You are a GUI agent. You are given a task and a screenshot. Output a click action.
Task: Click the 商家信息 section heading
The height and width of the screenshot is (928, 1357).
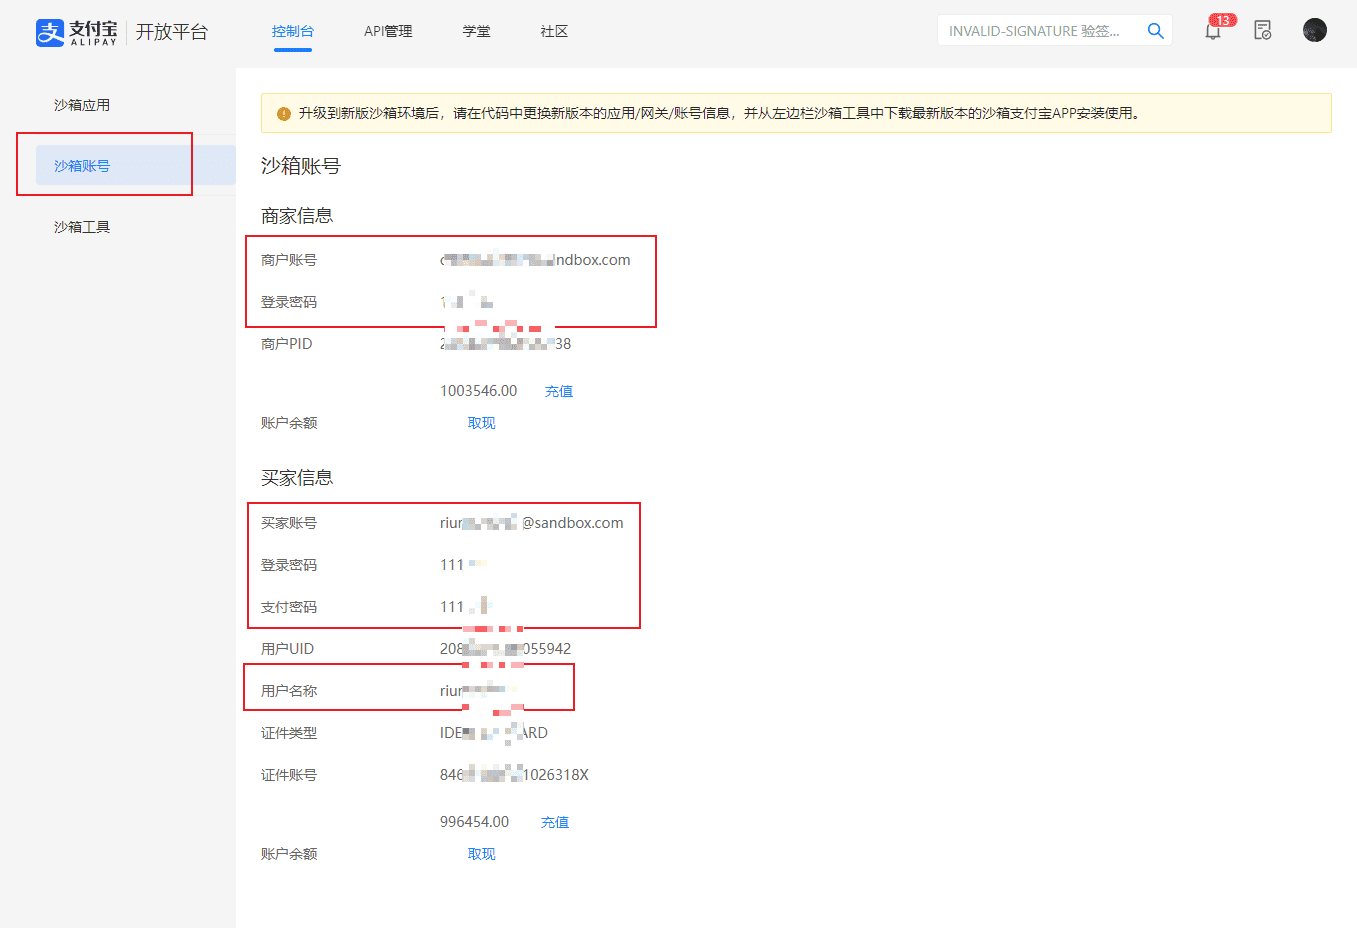click(297, 216)
